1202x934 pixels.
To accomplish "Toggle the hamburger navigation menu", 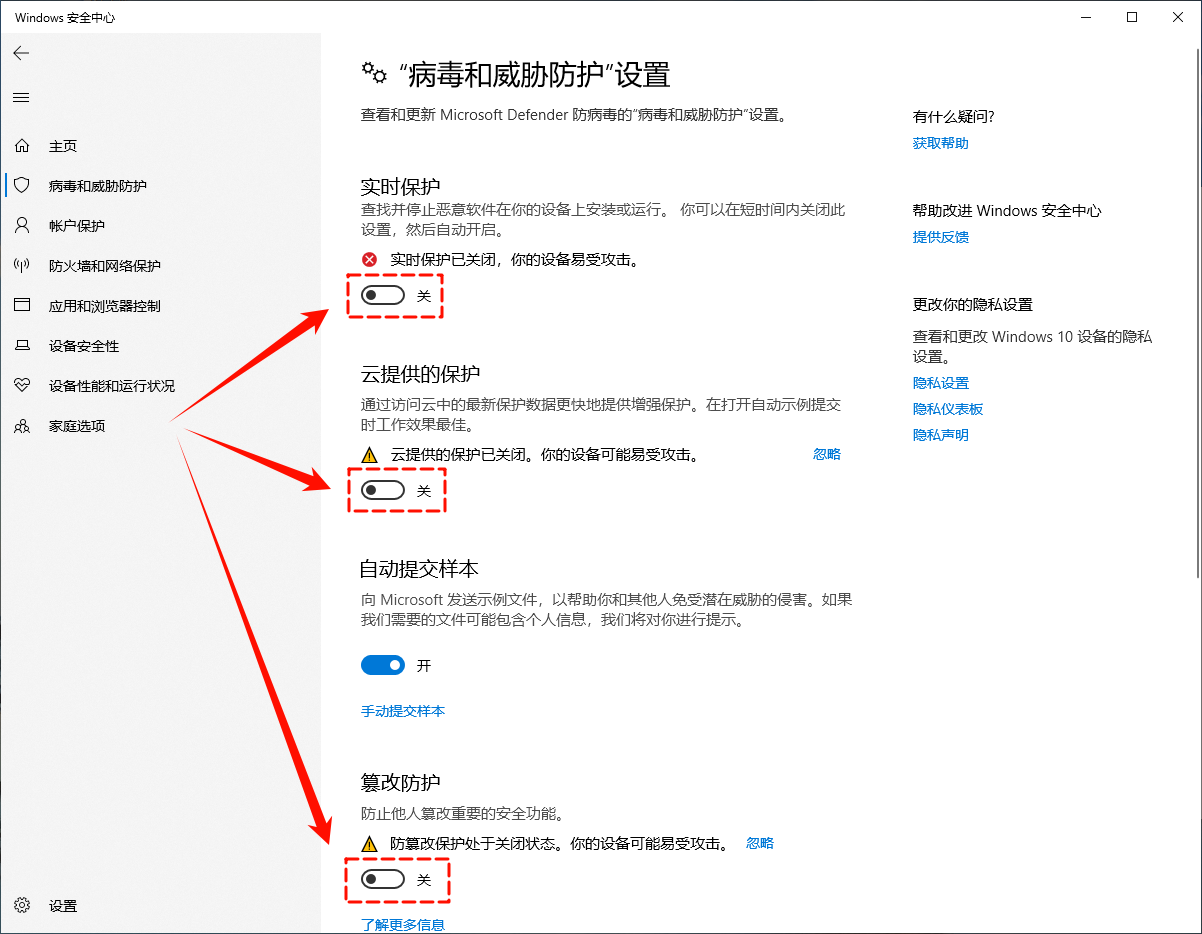I will pyautogui.click(x=21, y=97).
